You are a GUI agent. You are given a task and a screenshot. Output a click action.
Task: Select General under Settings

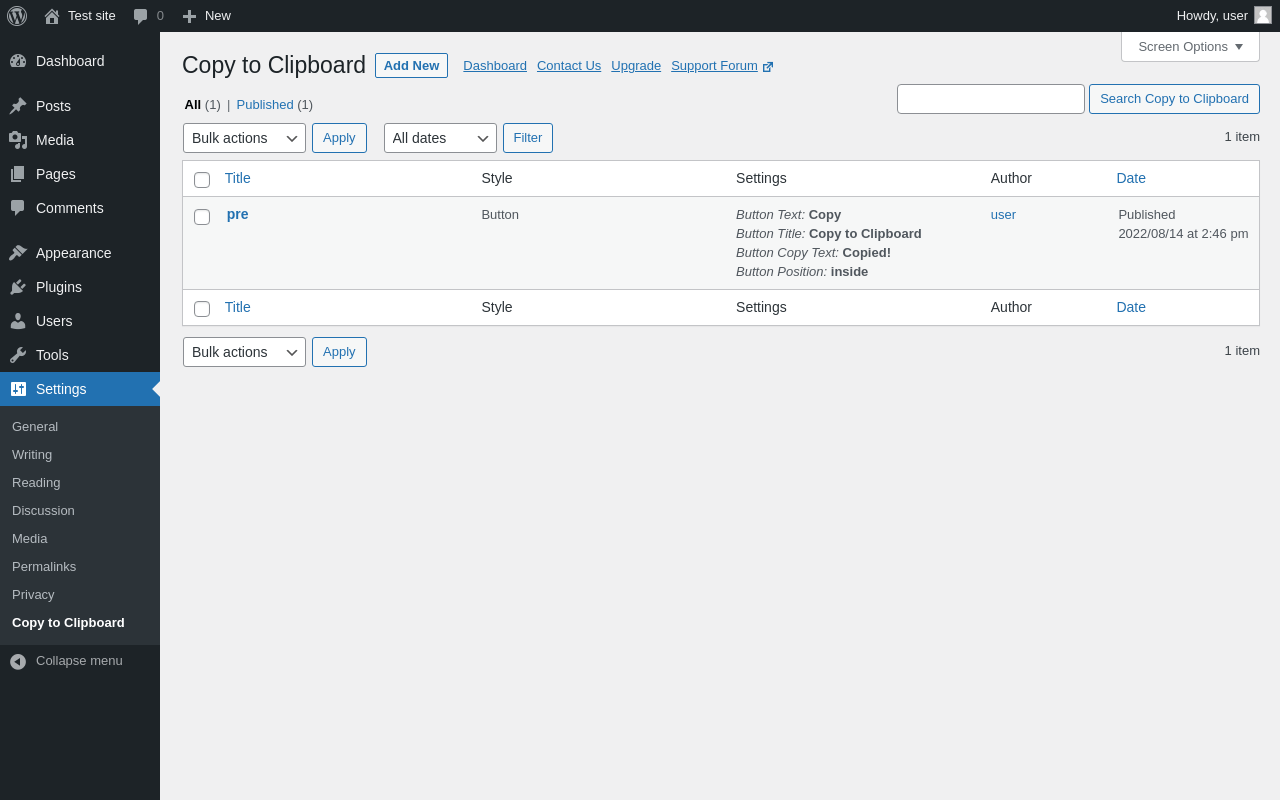pos(35,427)
